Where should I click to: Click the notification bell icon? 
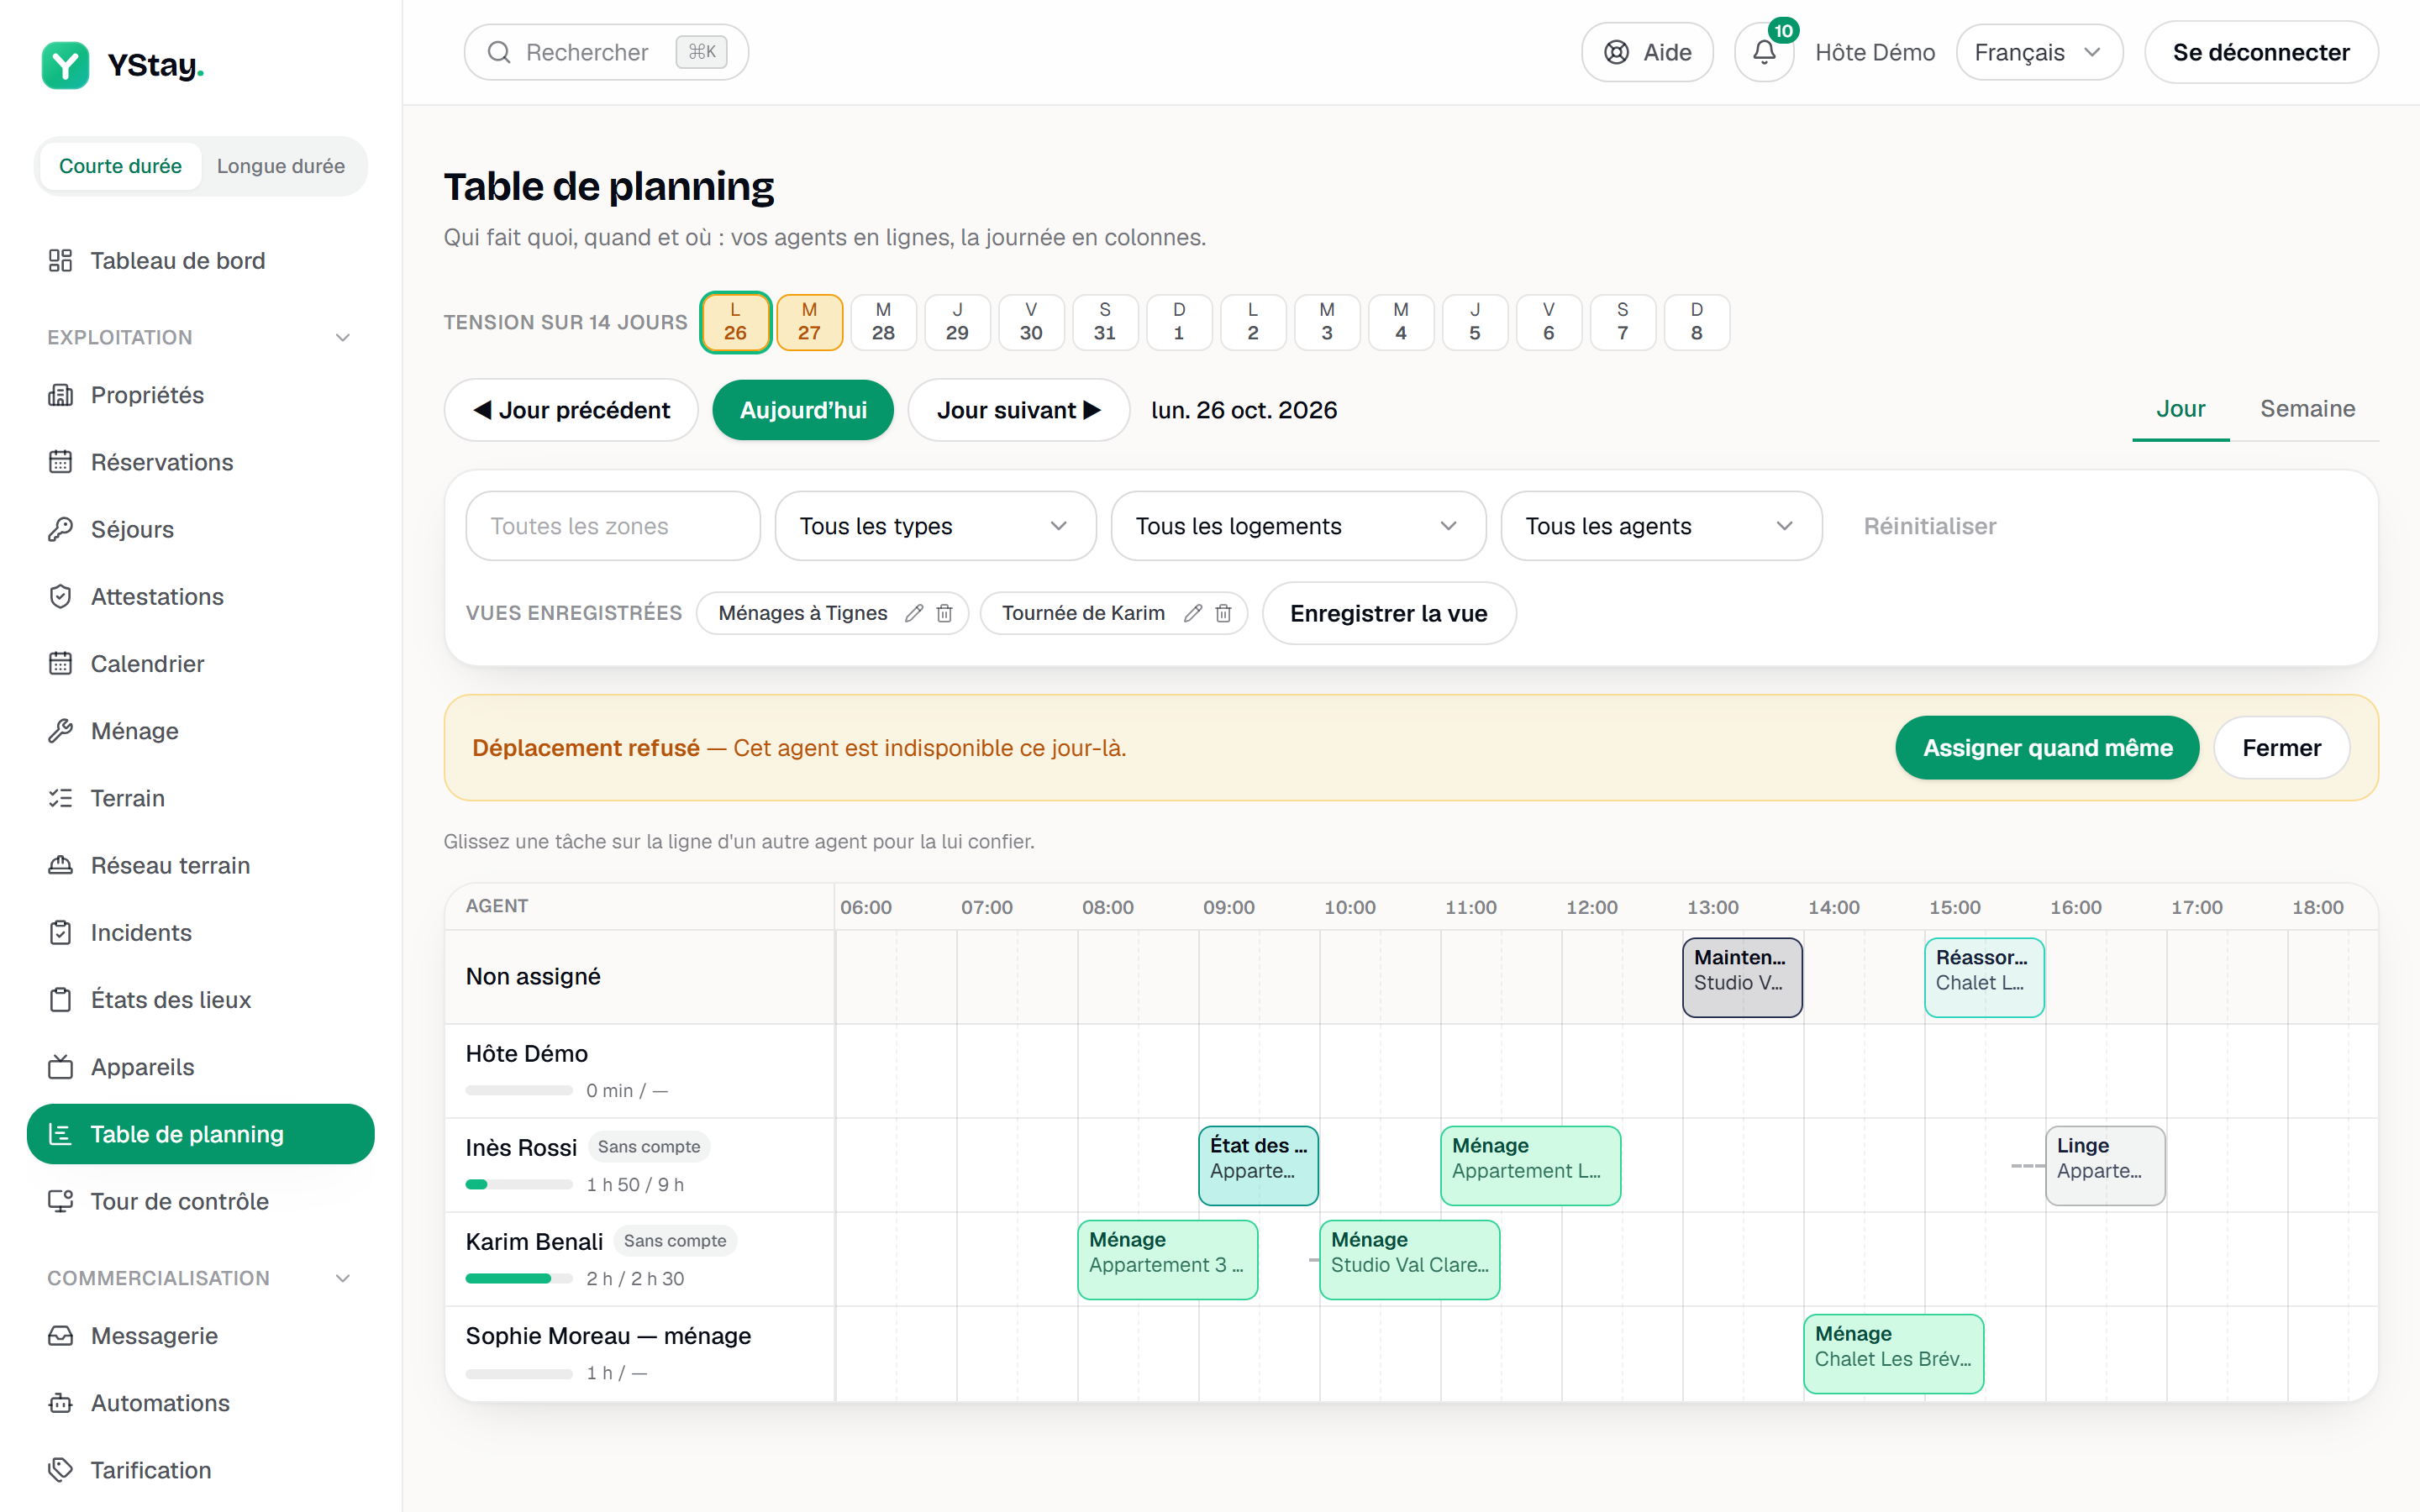[x=1764, y=52]
